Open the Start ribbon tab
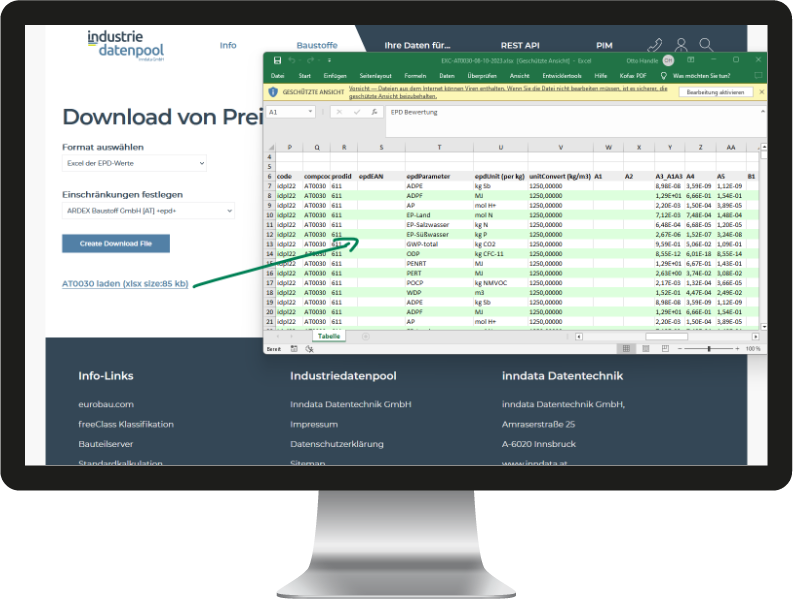 [304, 76]
